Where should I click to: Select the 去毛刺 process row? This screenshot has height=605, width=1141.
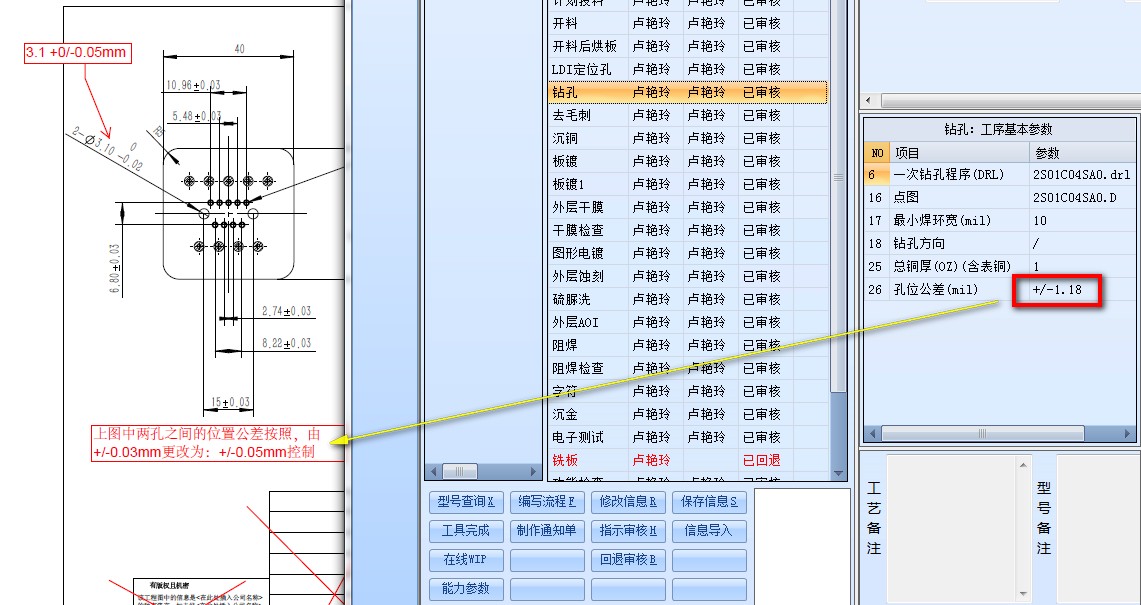[688, 115]
